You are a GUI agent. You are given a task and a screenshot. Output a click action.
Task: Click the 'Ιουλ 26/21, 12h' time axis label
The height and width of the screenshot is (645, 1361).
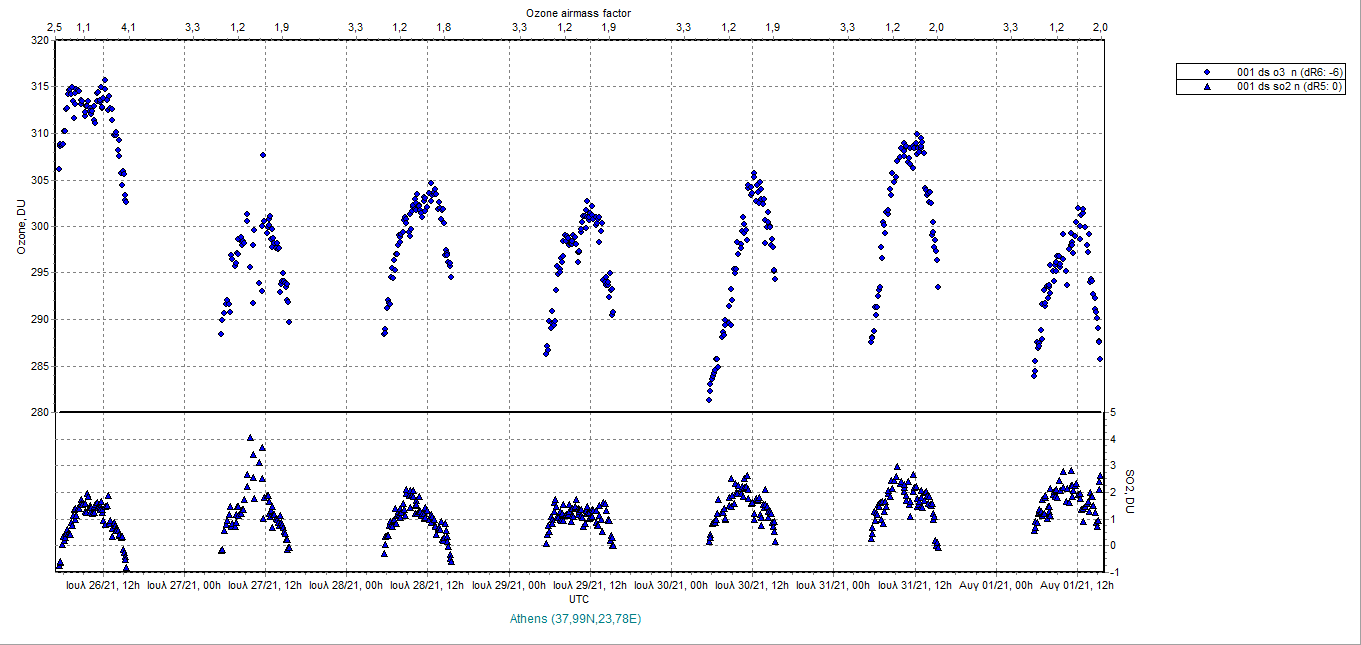pyautogui.click(x=102, y=585)
